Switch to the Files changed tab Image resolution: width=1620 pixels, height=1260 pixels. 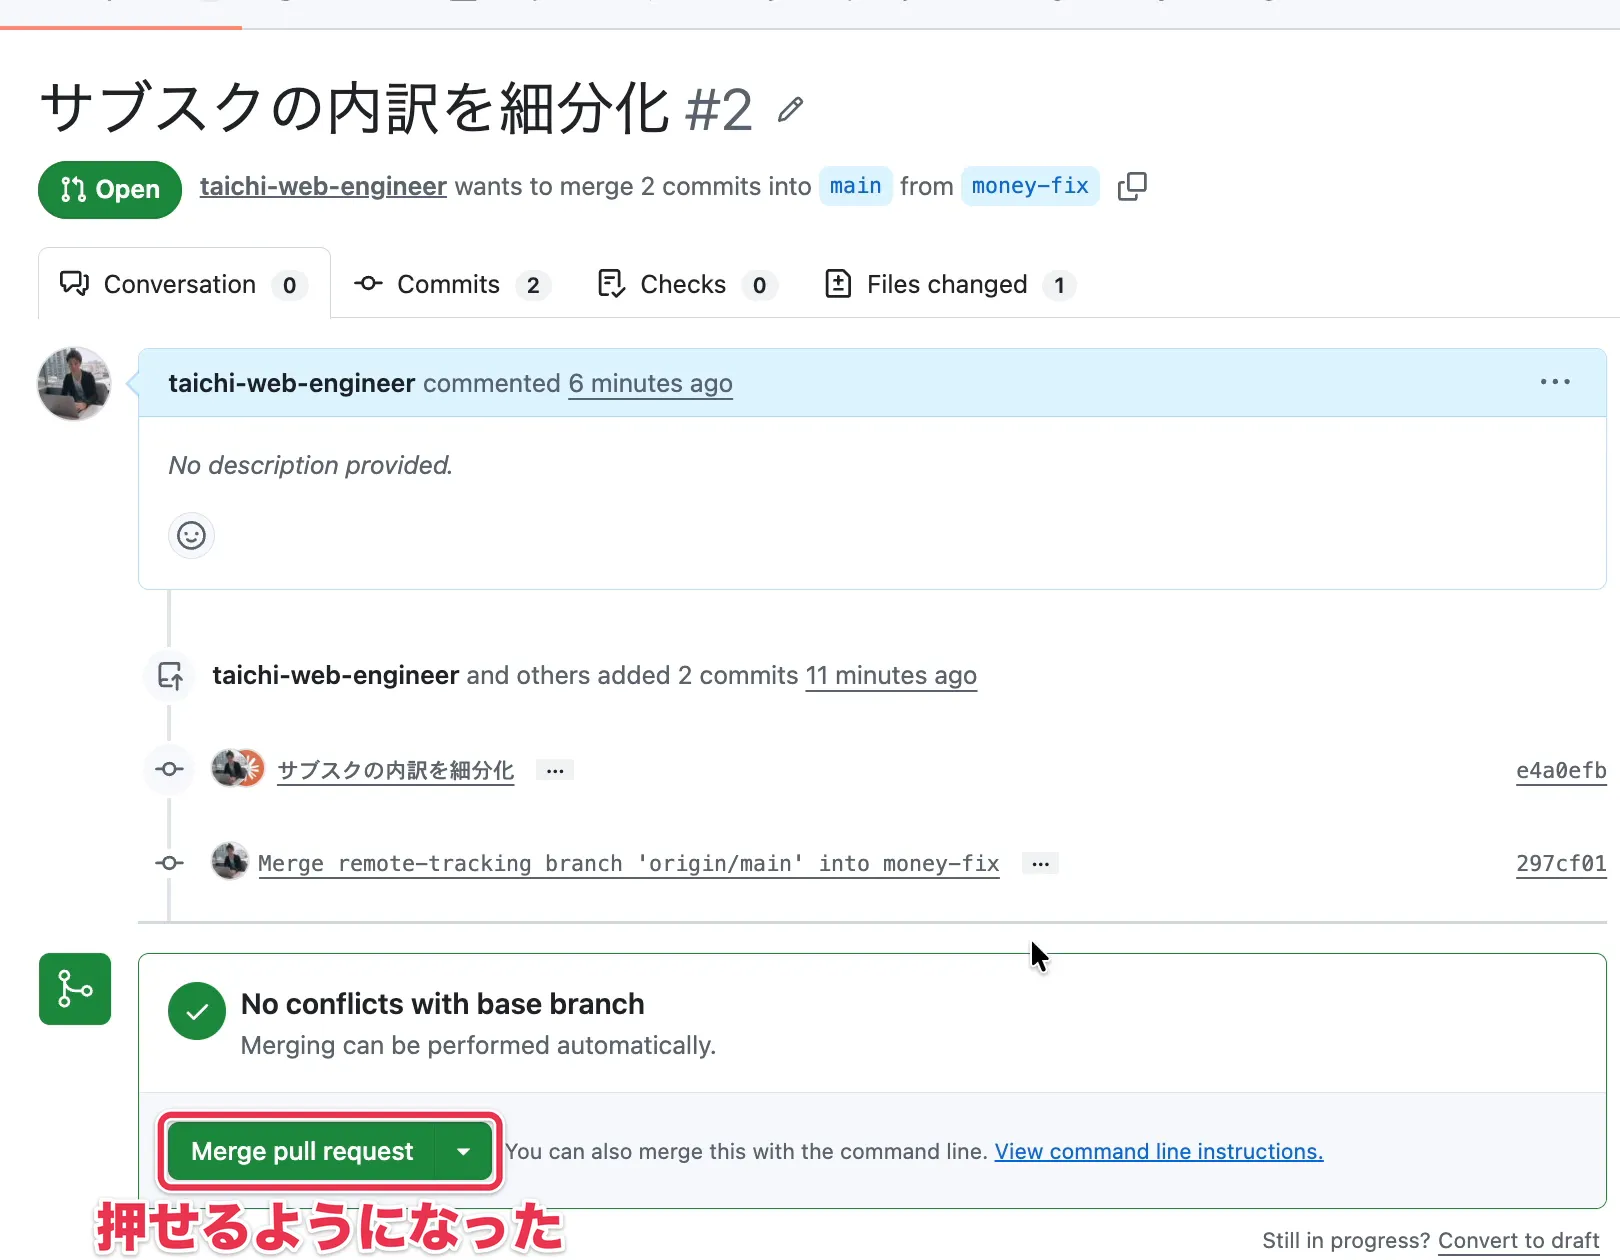coord(949,285)
